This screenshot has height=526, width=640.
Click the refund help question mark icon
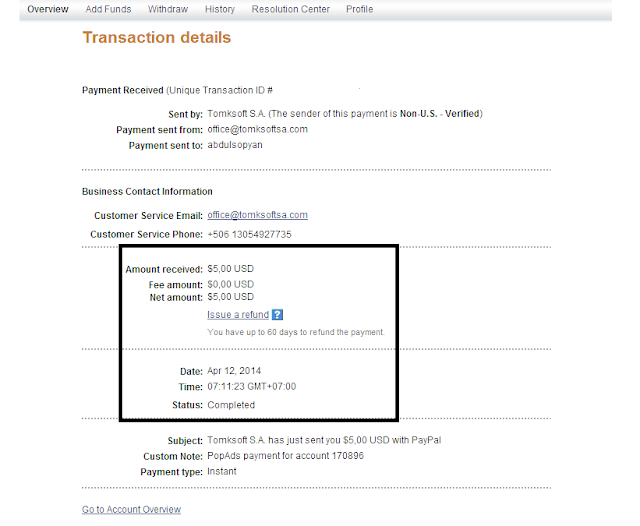point(277,315)
